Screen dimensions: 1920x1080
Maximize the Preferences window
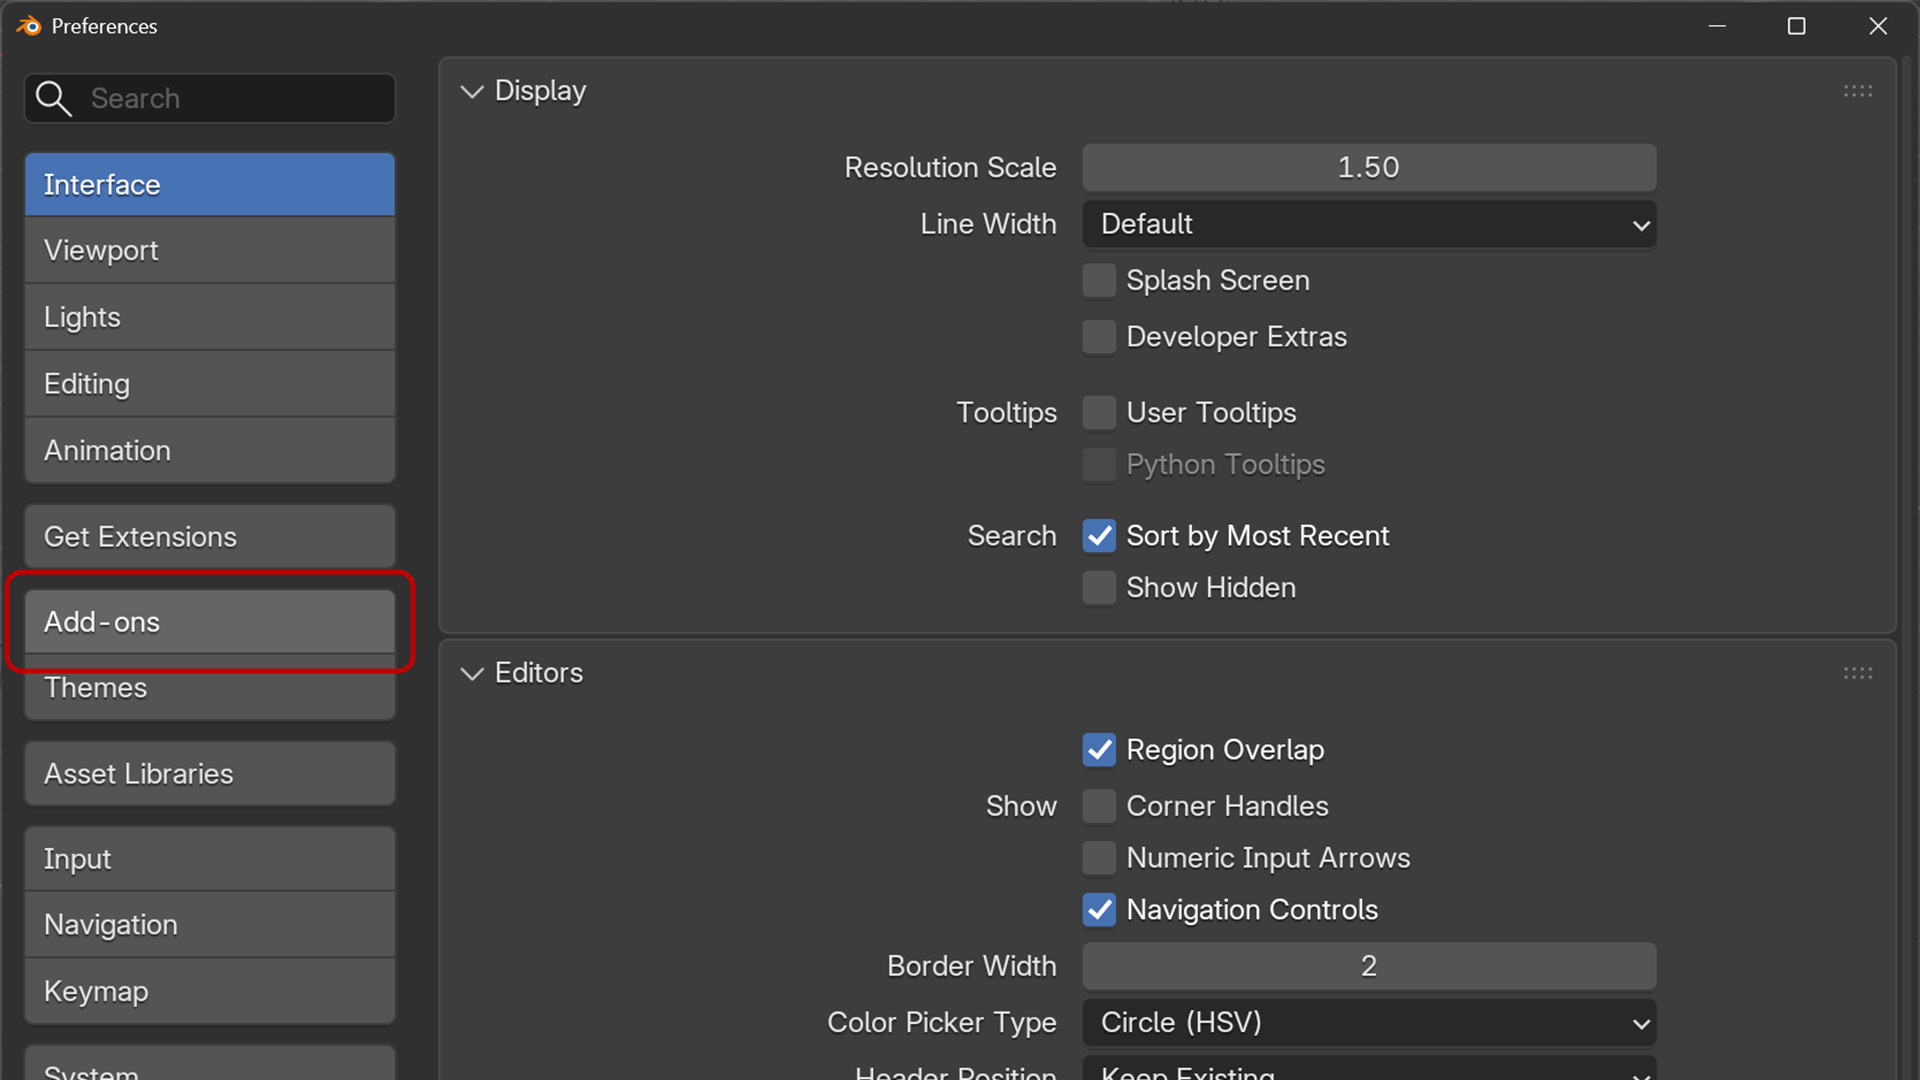point(1797,26)
